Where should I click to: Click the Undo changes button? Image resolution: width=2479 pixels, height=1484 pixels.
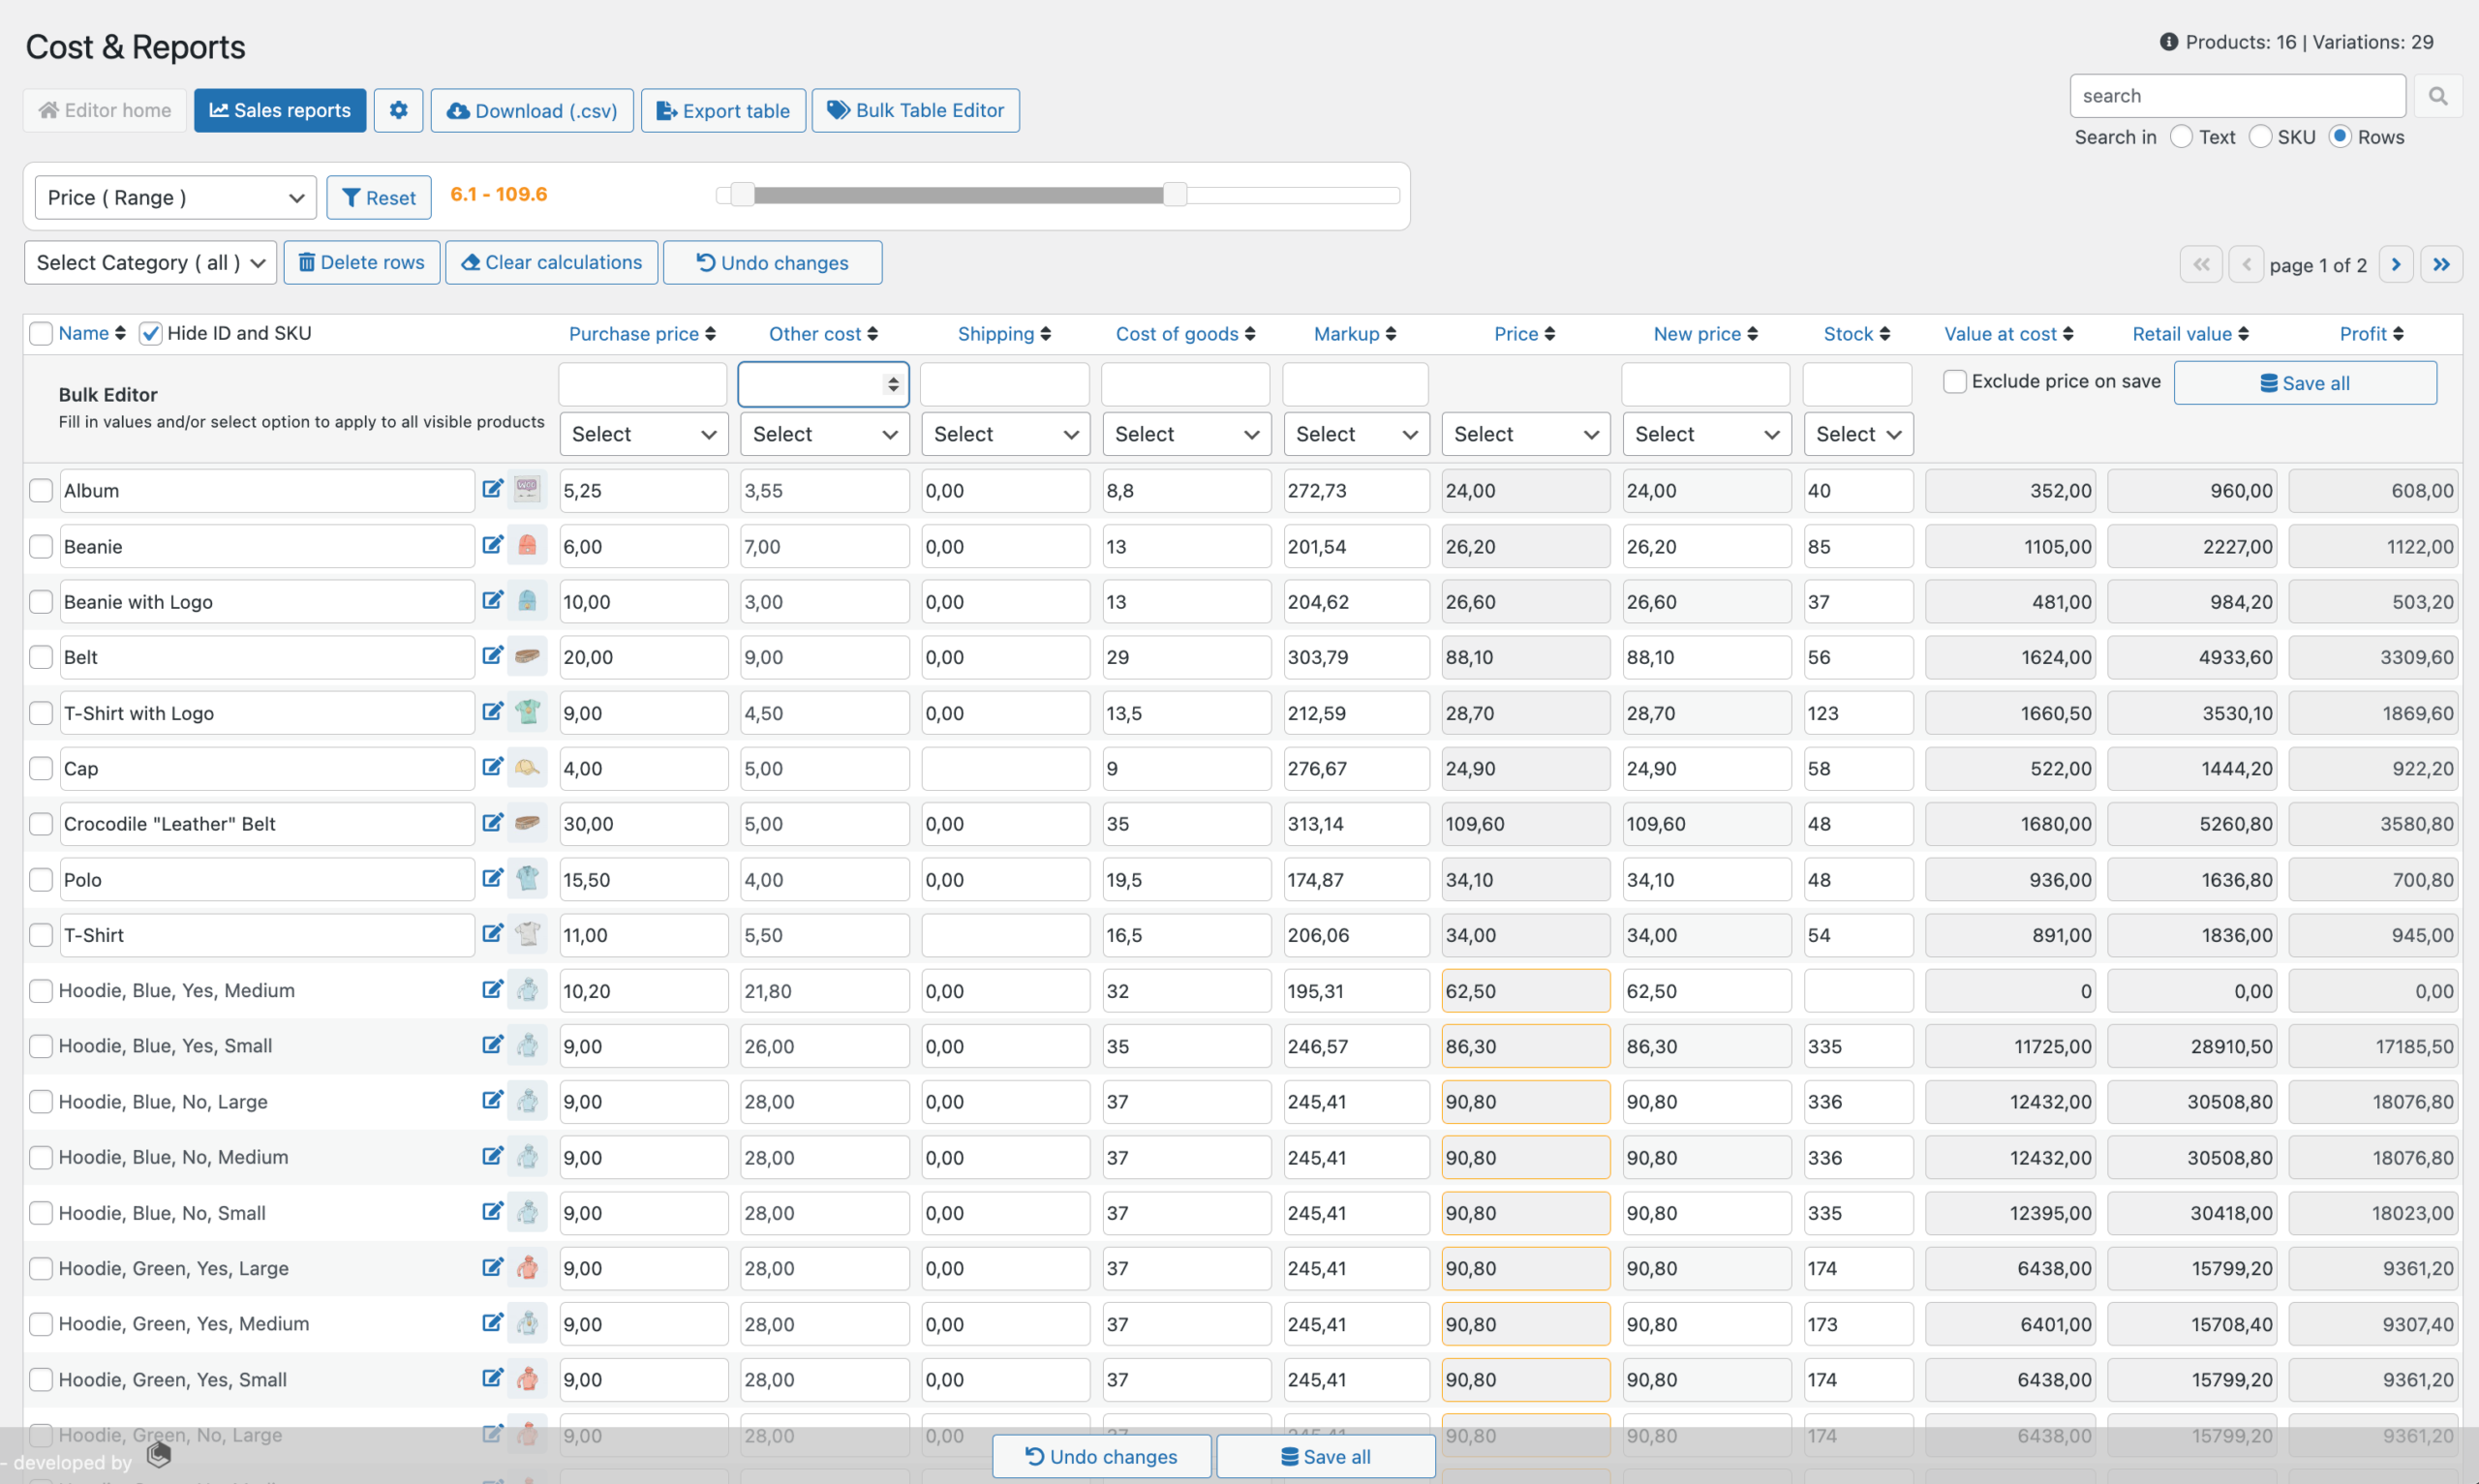point(772,261)
